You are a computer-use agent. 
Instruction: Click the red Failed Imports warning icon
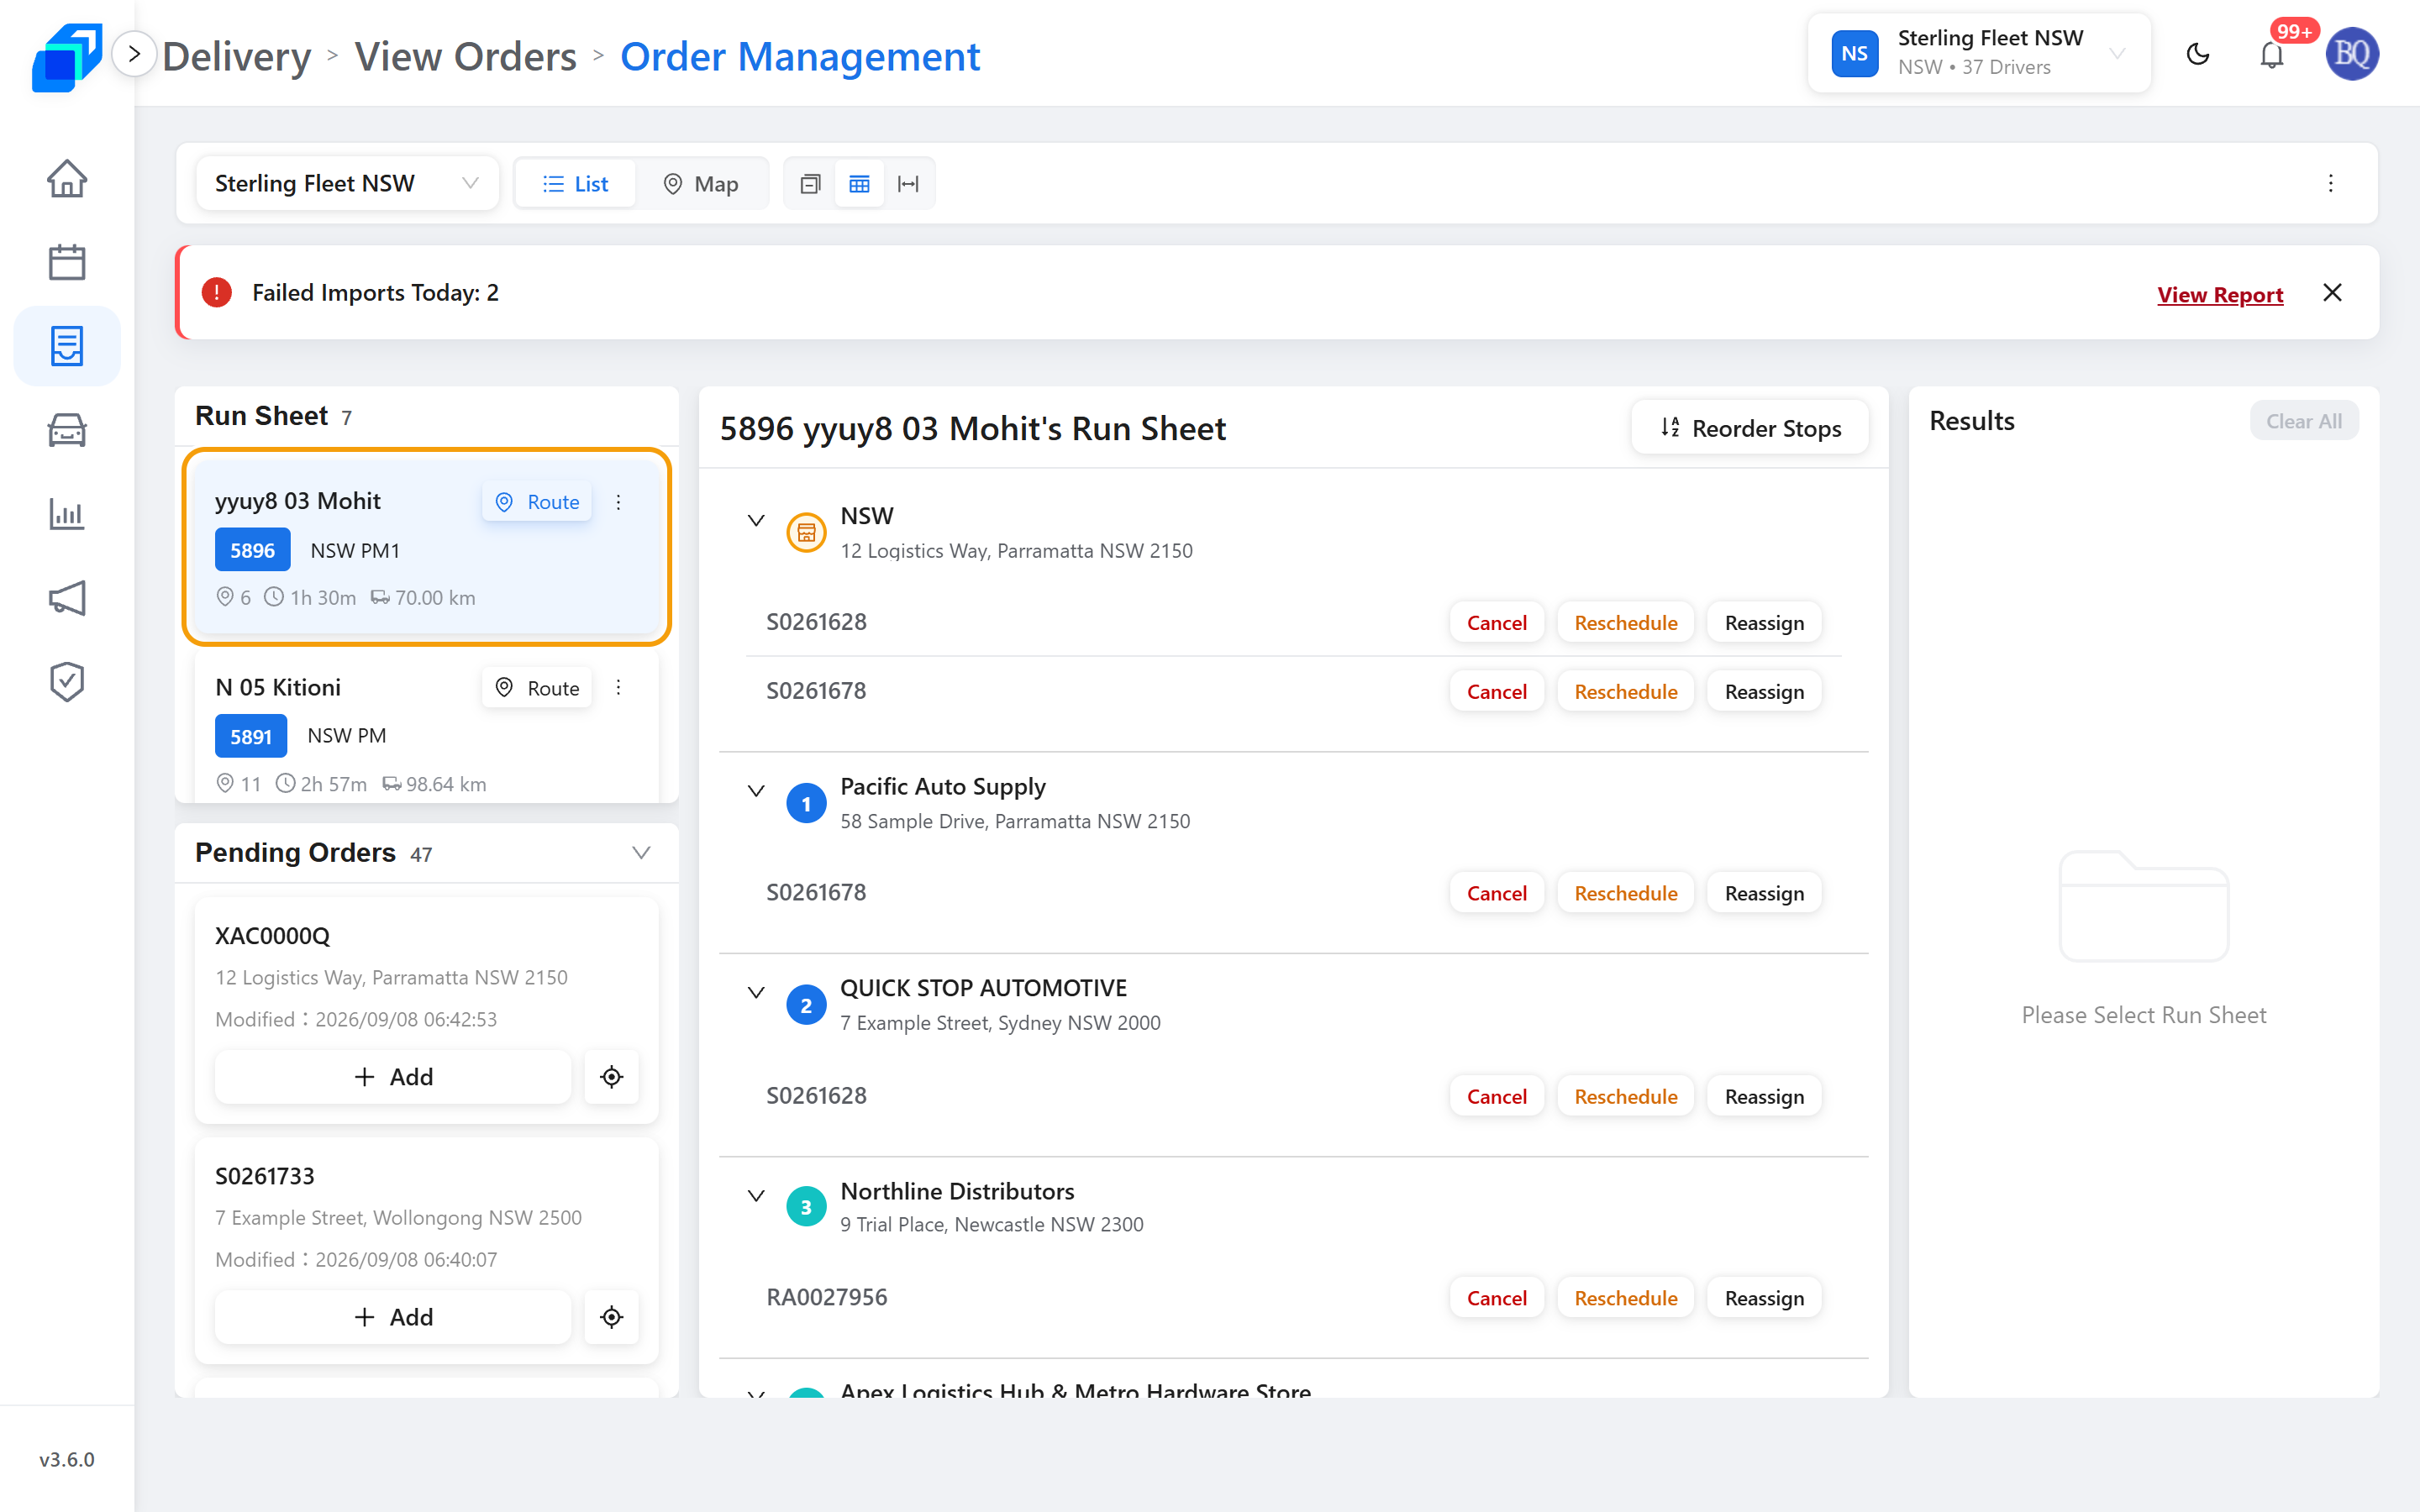[x=216, y=292]
